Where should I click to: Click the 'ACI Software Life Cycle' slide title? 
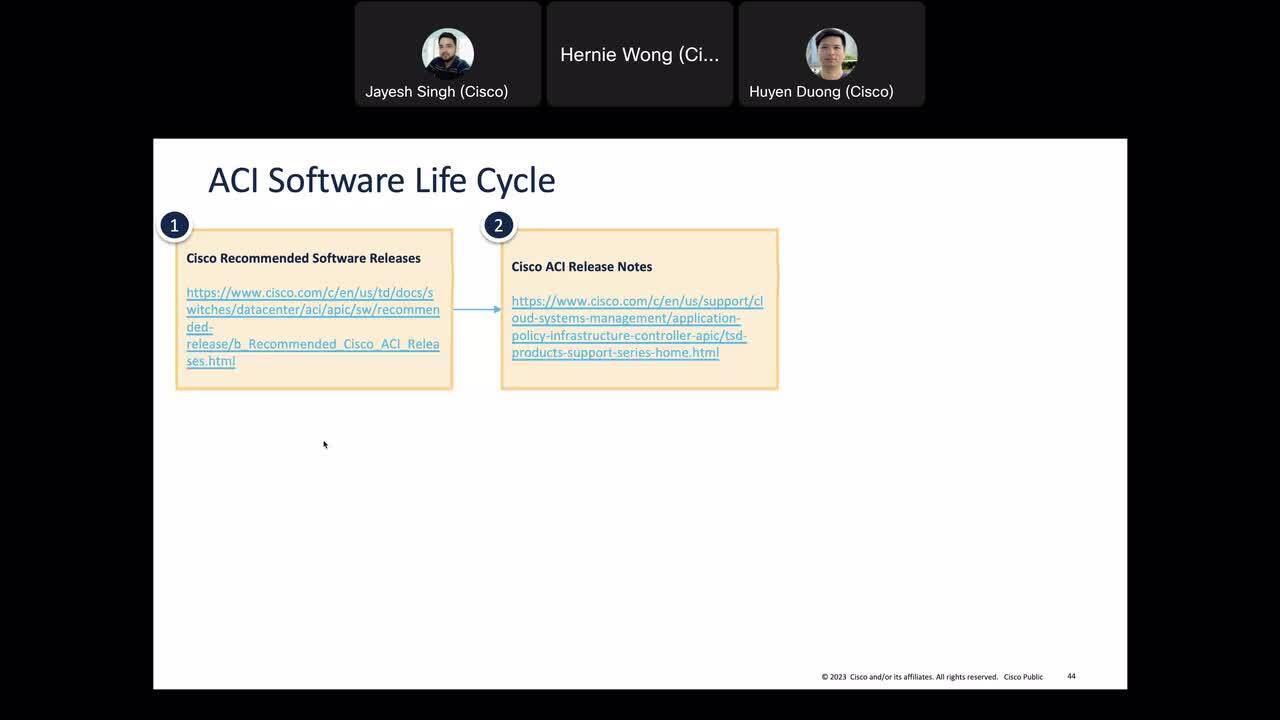coord(381,180)
